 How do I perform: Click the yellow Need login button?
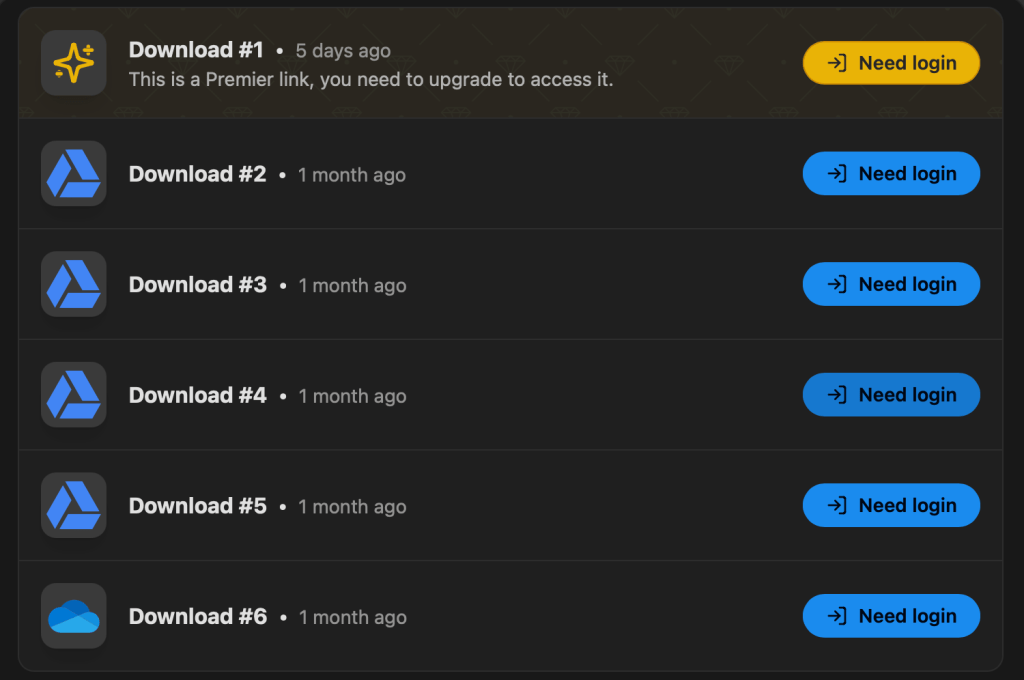coord(891,63)
